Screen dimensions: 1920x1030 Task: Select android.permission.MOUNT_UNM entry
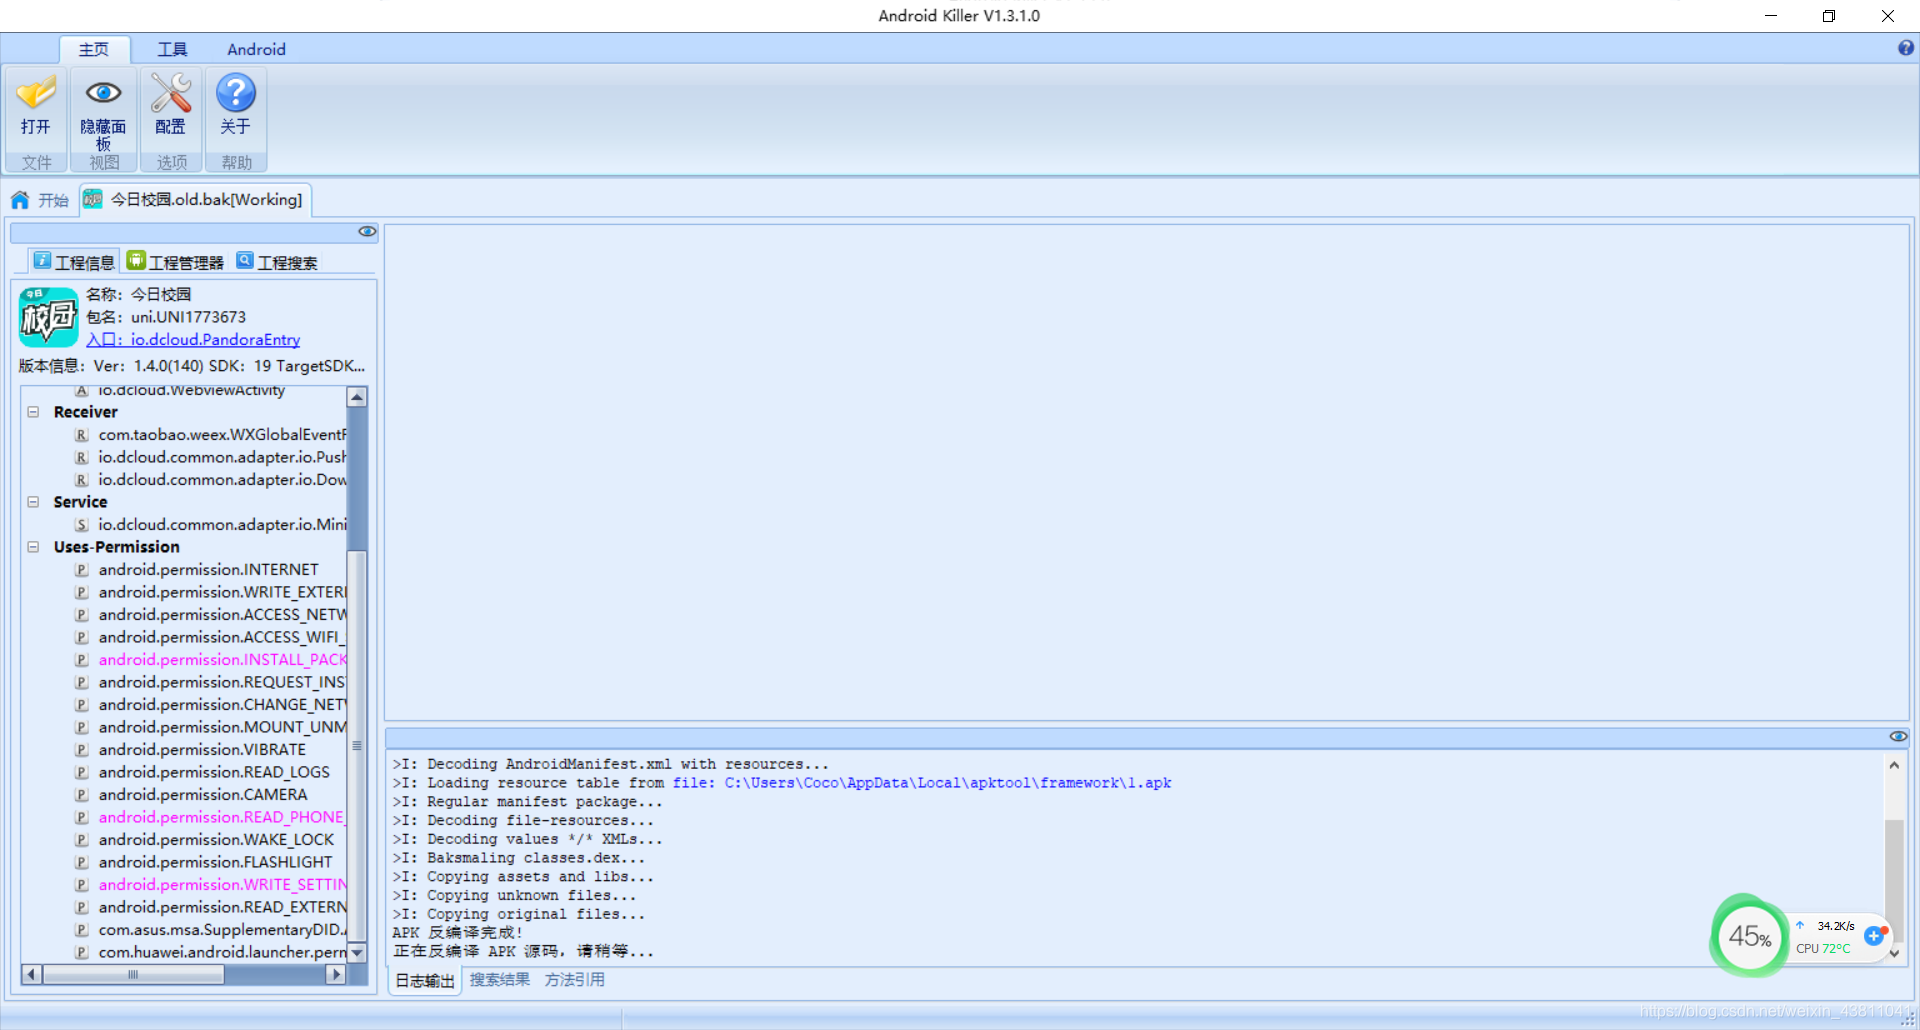223,727
